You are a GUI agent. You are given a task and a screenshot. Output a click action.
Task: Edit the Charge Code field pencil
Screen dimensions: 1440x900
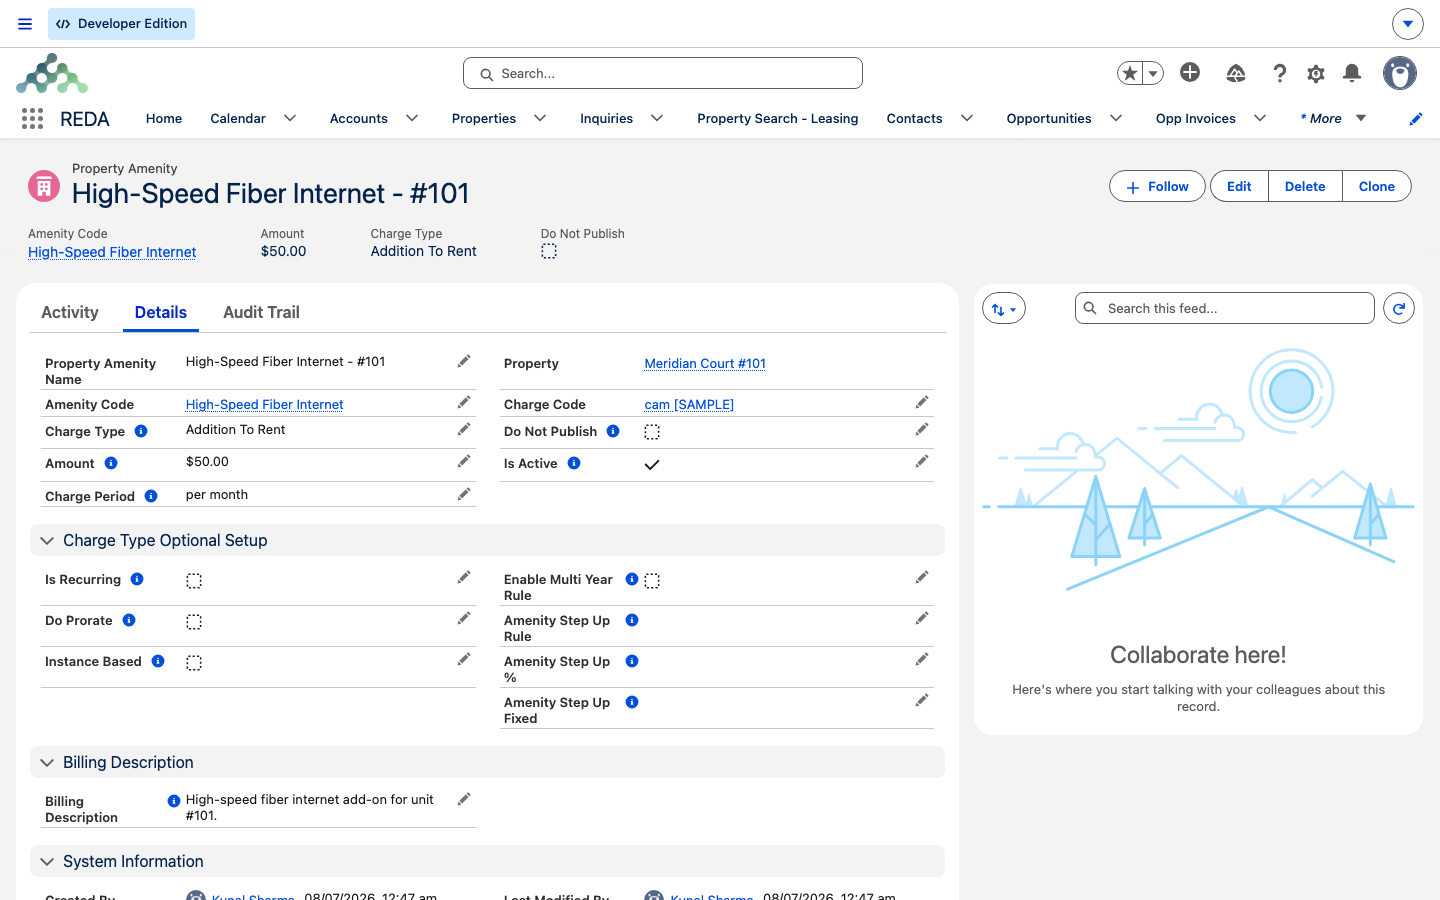[x=922, y=402]
